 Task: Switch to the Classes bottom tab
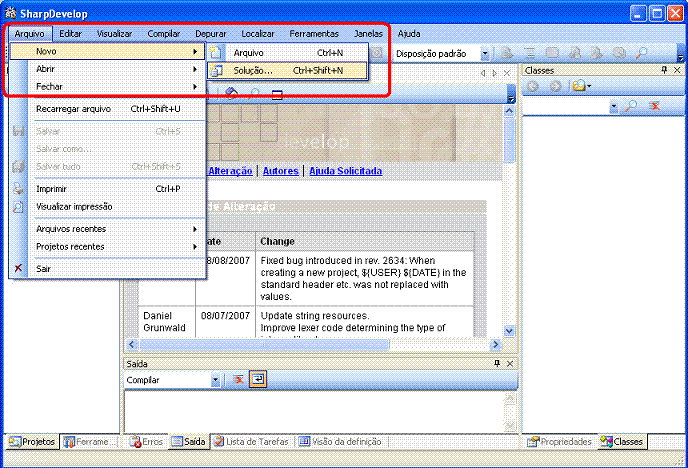pos(622,442)
